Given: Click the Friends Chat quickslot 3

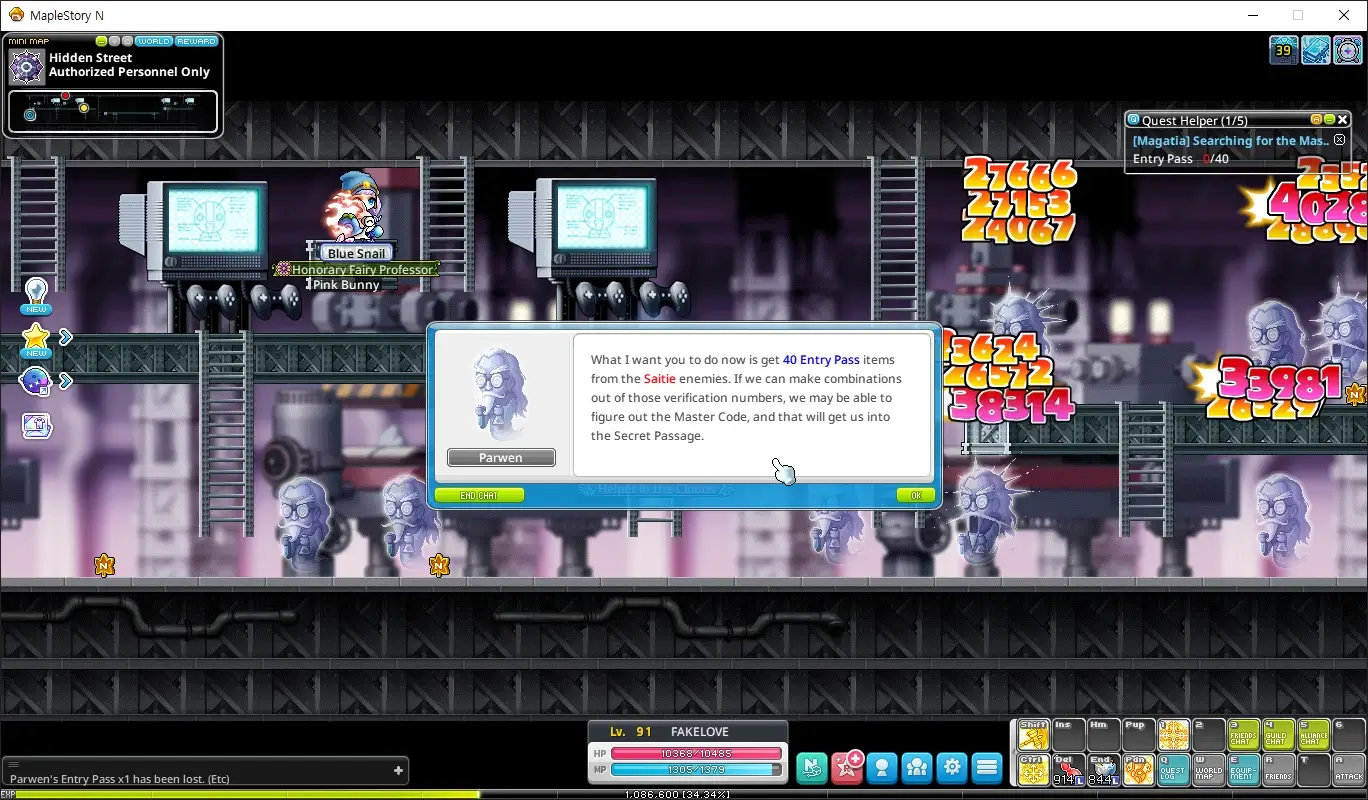Looking at the screenshot, I should coord(1244,735).
